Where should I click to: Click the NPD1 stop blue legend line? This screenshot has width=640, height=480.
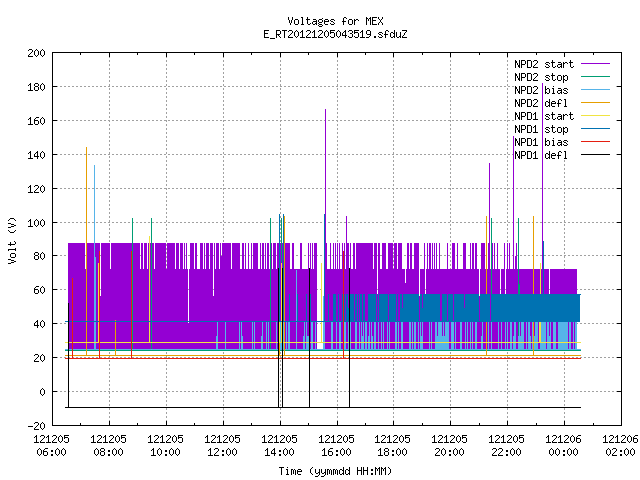pos(595,129)
